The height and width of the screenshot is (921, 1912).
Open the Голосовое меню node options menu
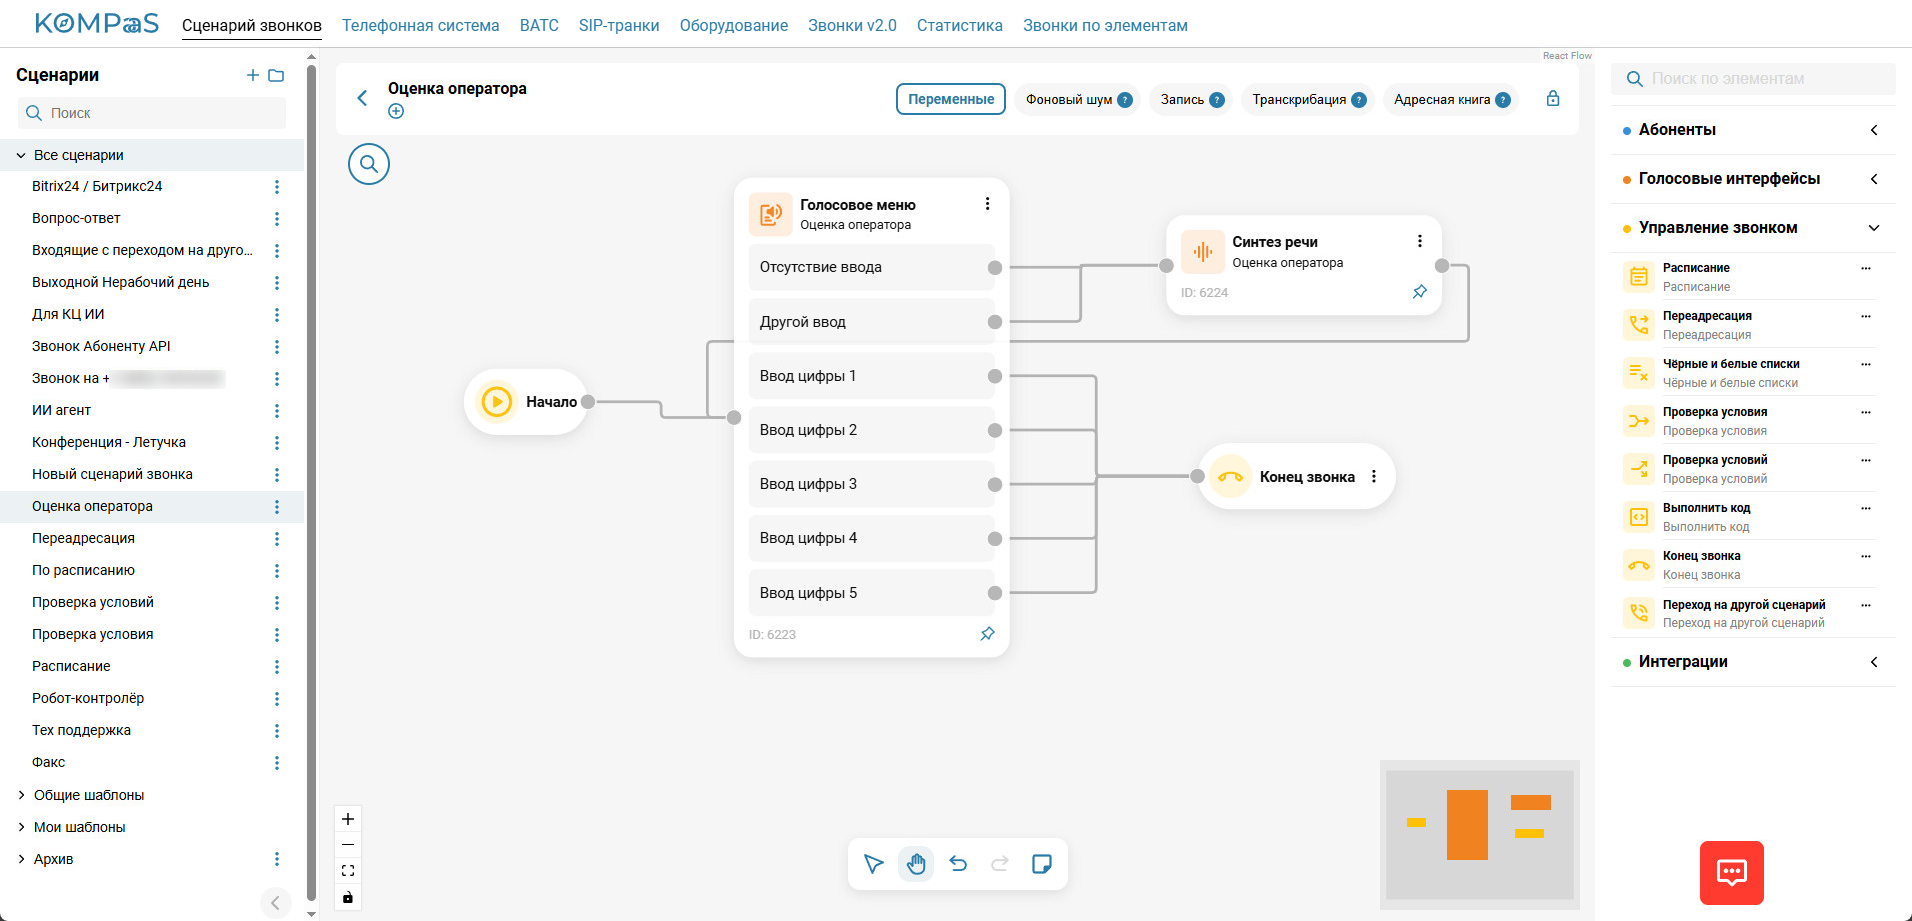pos(987,204)
